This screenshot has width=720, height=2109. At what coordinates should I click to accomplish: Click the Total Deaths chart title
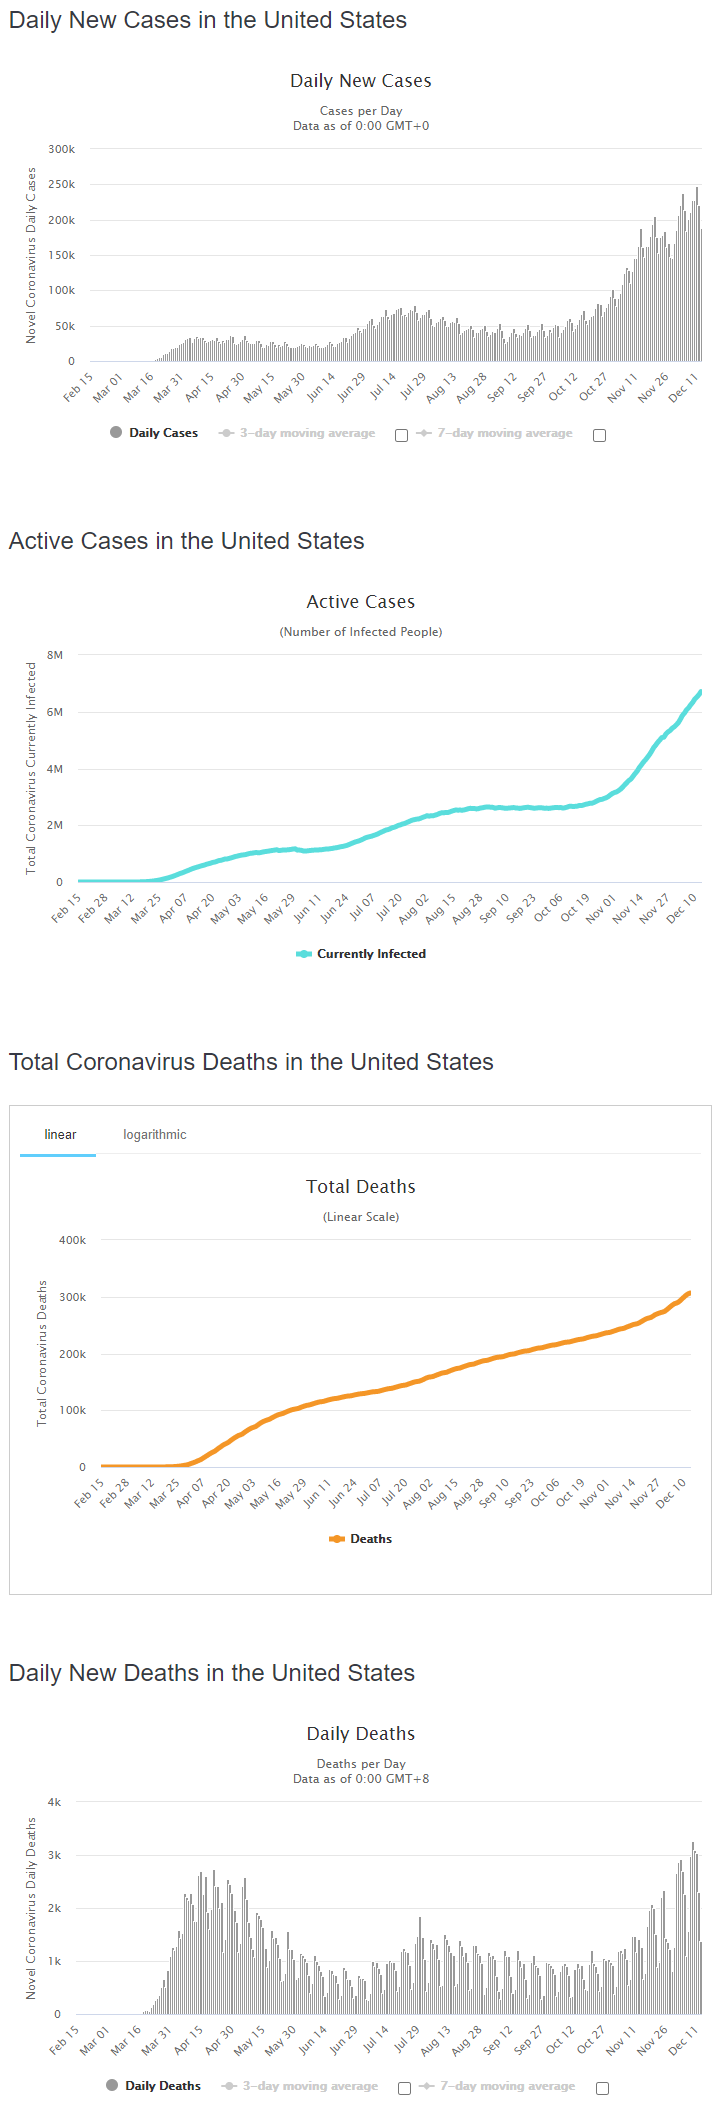360,1187
